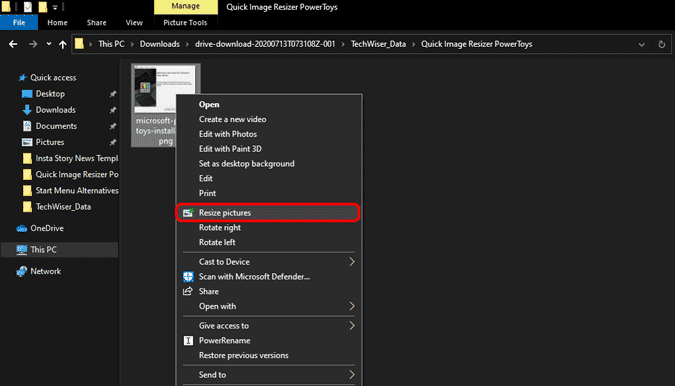Viewport: 675px width, 386px height.
Task: Click the Resize pictures PowerToys icon
Action: [188, 213]
